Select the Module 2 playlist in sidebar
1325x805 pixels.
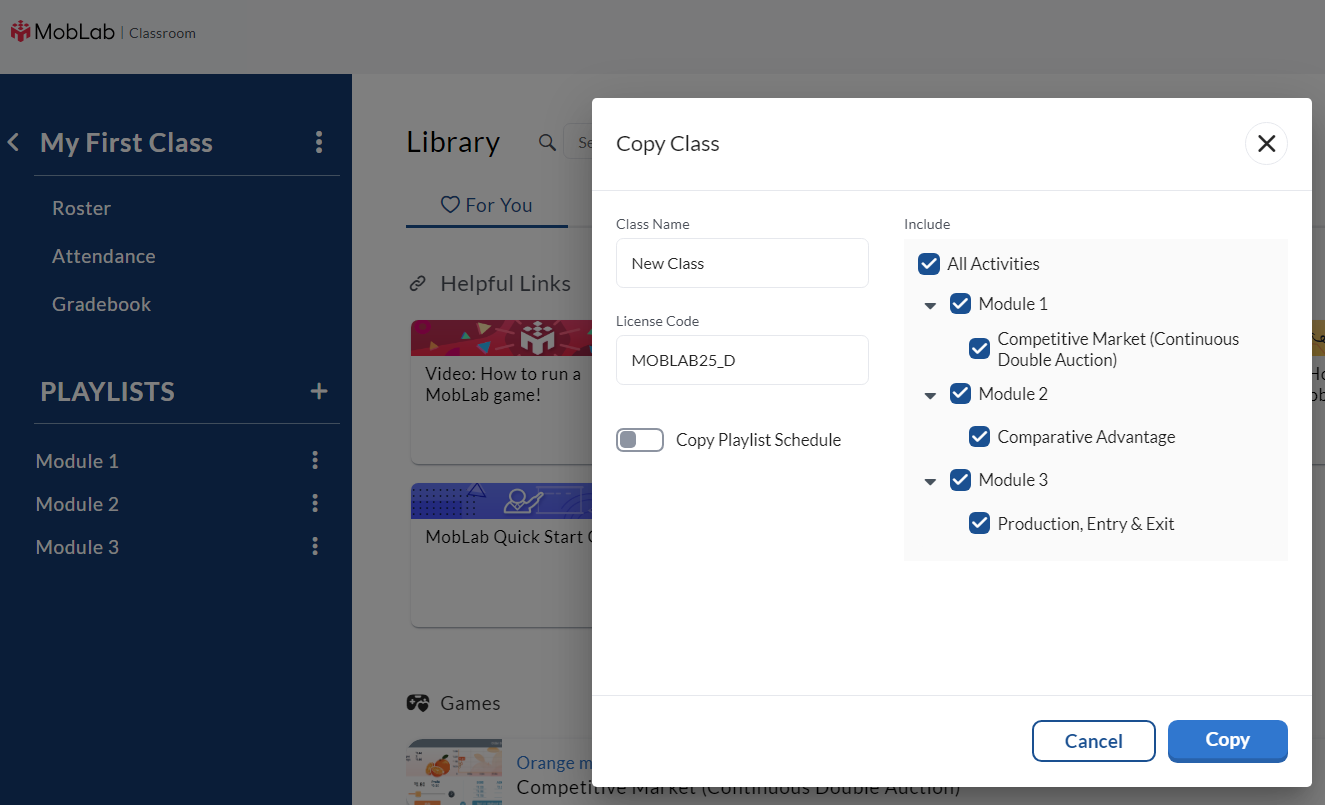(77, 504)
